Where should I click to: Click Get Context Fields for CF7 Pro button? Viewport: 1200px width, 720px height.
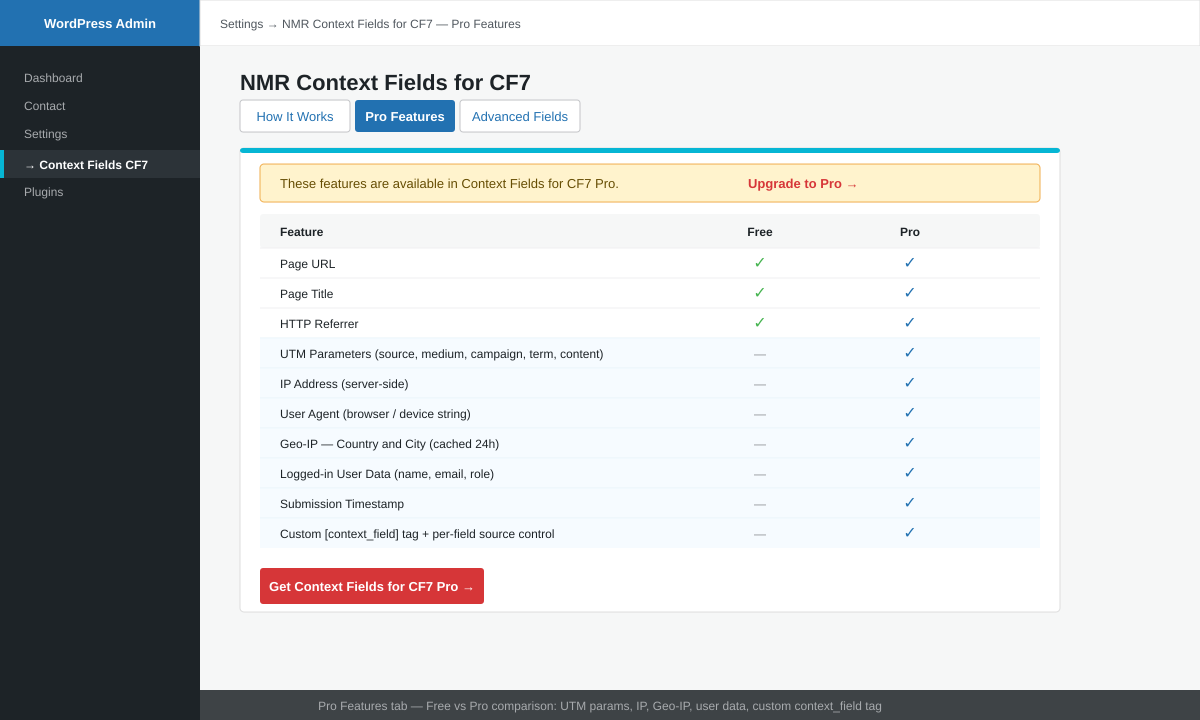pos(372,586)
